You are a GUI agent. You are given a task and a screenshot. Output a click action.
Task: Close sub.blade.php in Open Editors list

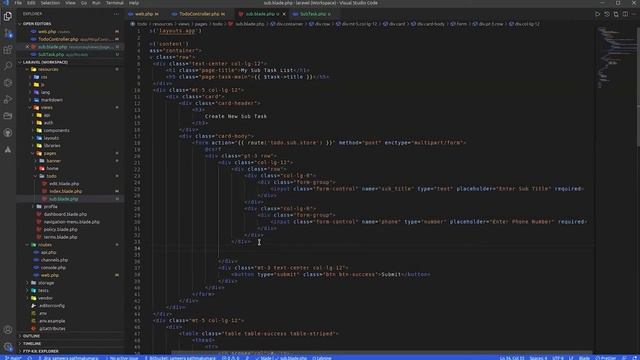[x=27, y=47]
